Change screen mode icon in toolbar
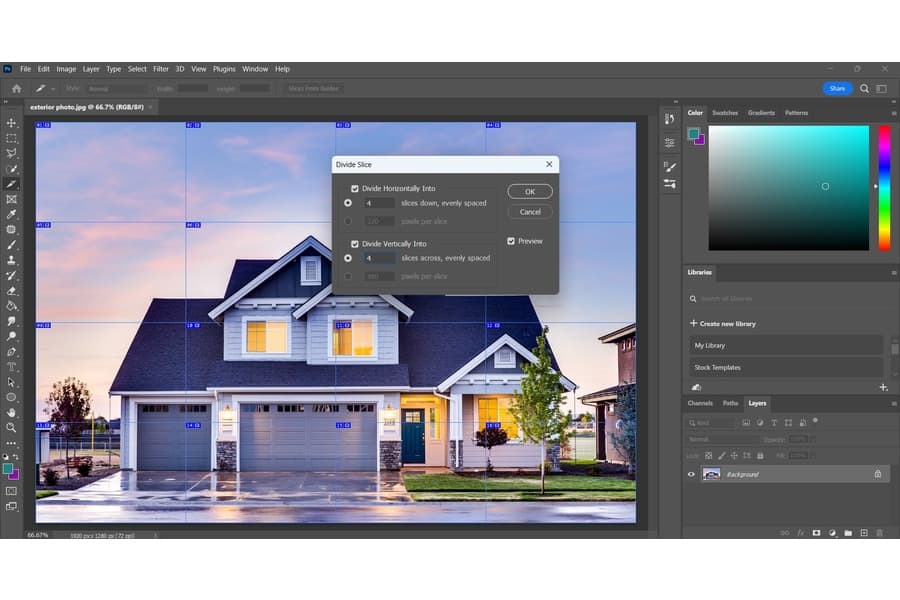 click(x=11, y=506)
